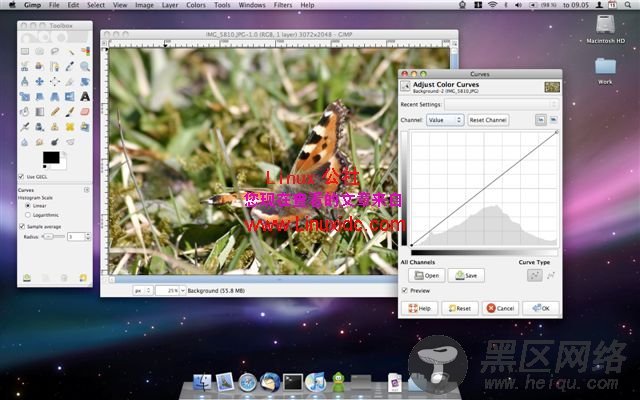
Task: Open the Tools menu
Action: coord(222,5)
